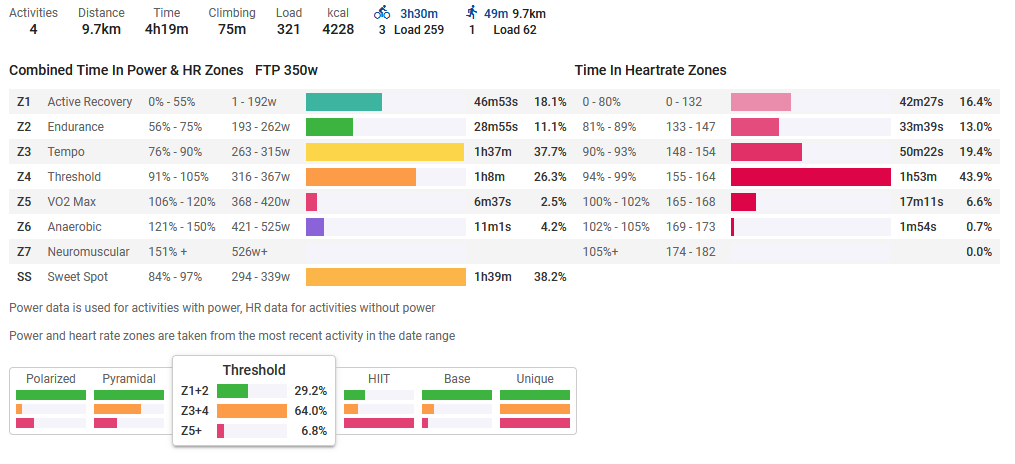Click the FTP 350w label
This screenshot has width=1015, height=464.
(x=287, y=71)
